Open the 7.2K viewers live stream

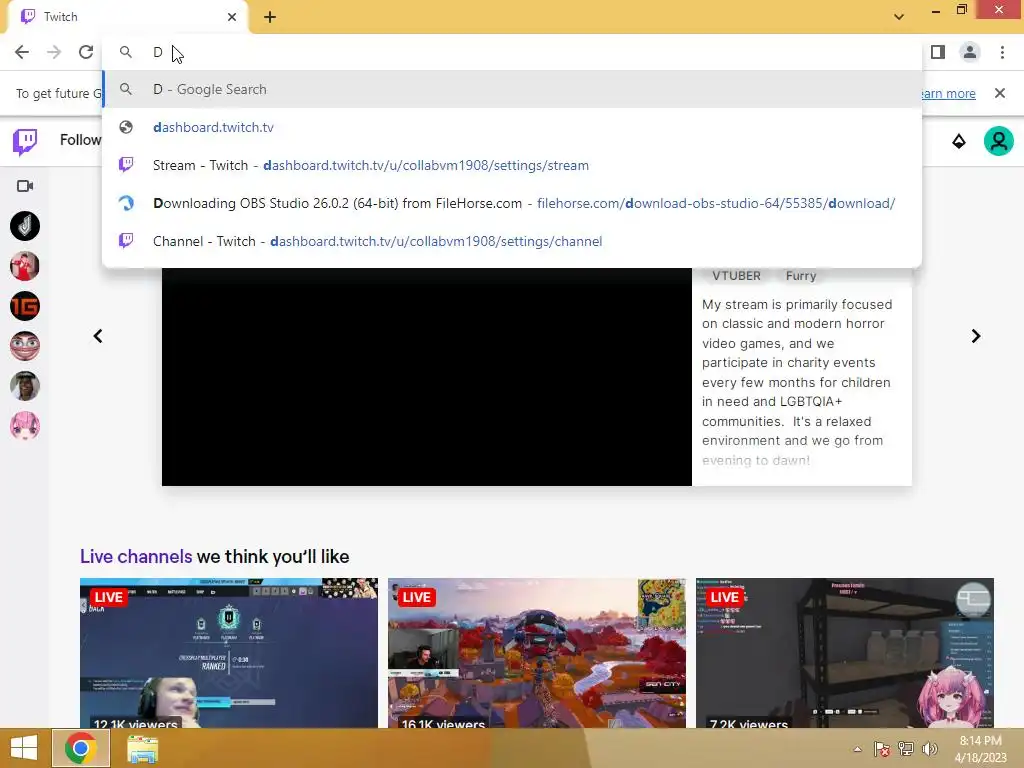point(844,653)
